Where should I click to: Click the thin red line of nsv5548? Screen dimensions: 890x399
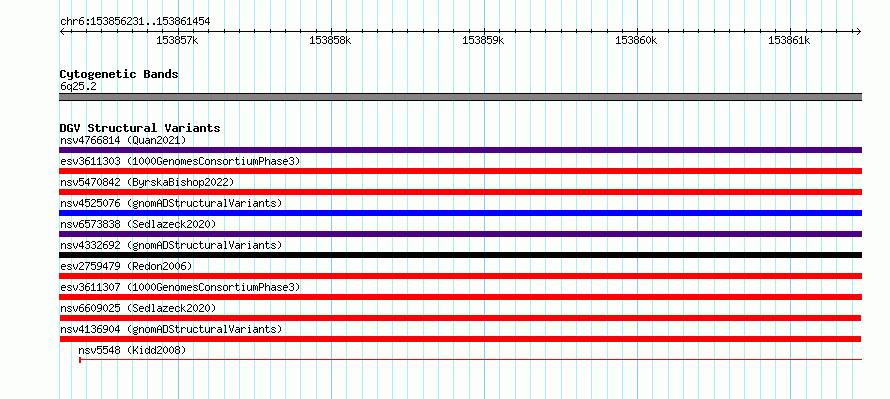pyautogui.click(x=471, y=359)
